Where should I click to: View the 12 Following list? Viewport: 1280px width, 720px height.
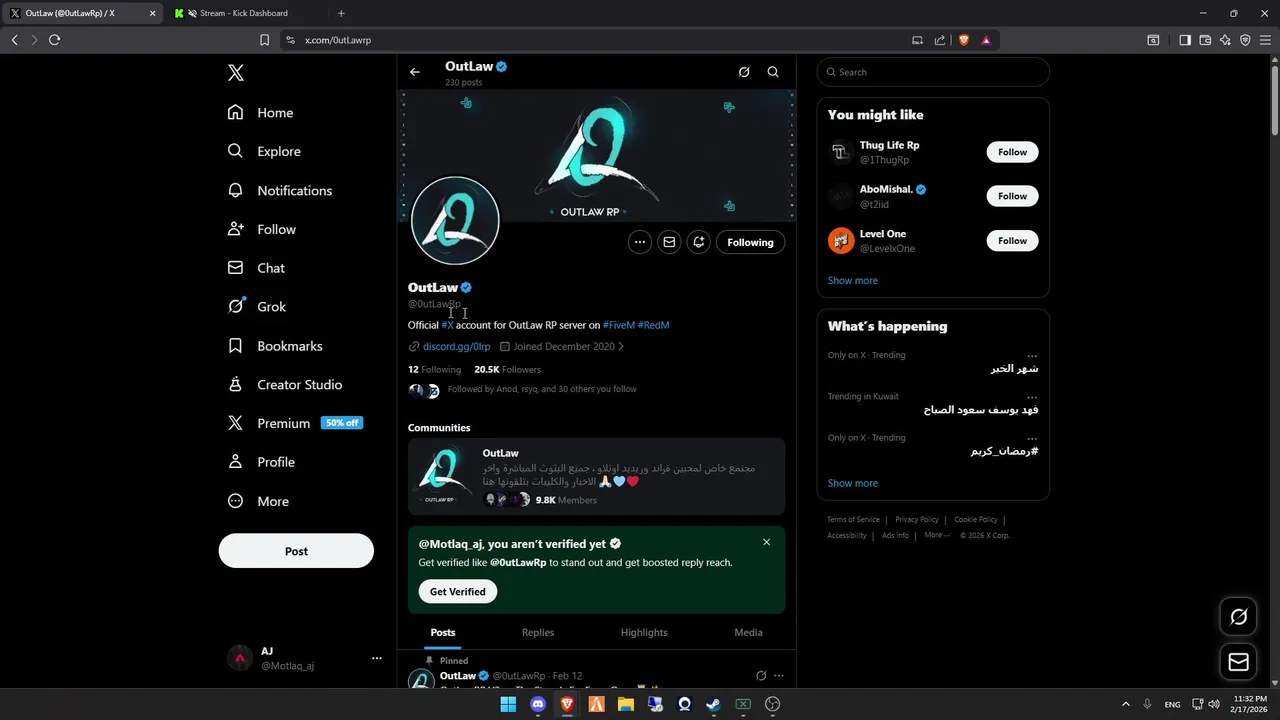click(x=434, y=369)
